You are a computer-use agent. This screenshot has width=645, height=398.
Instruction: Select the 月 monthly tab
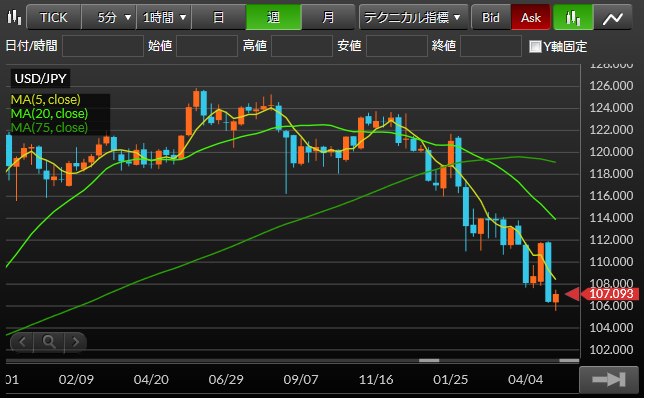[x=328, y=17]
